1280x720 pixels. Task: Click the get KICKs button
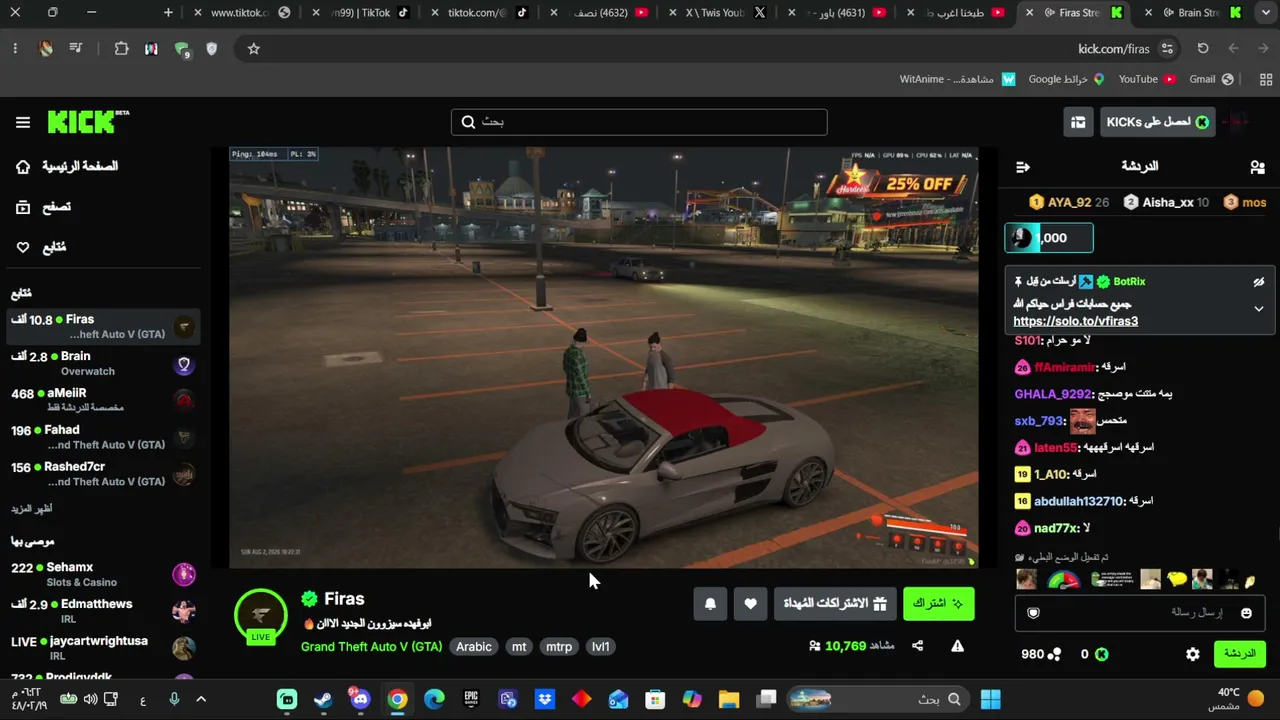1157,122
